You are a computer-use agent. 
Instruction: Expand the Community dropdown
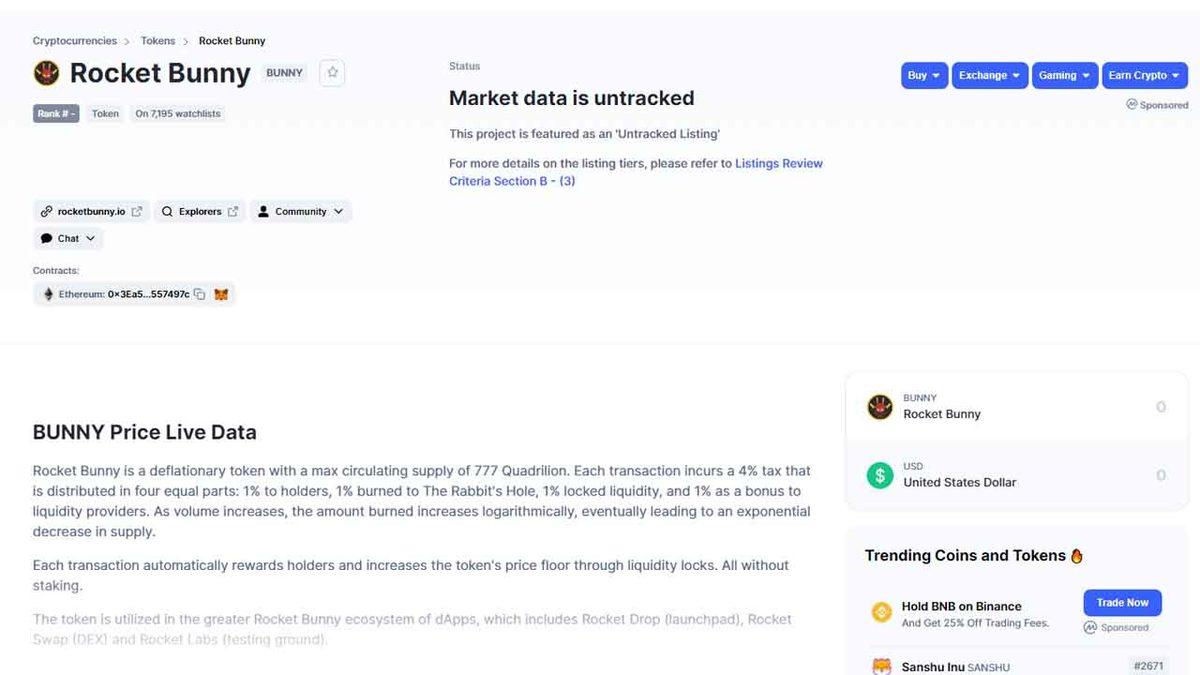[301, 211]
